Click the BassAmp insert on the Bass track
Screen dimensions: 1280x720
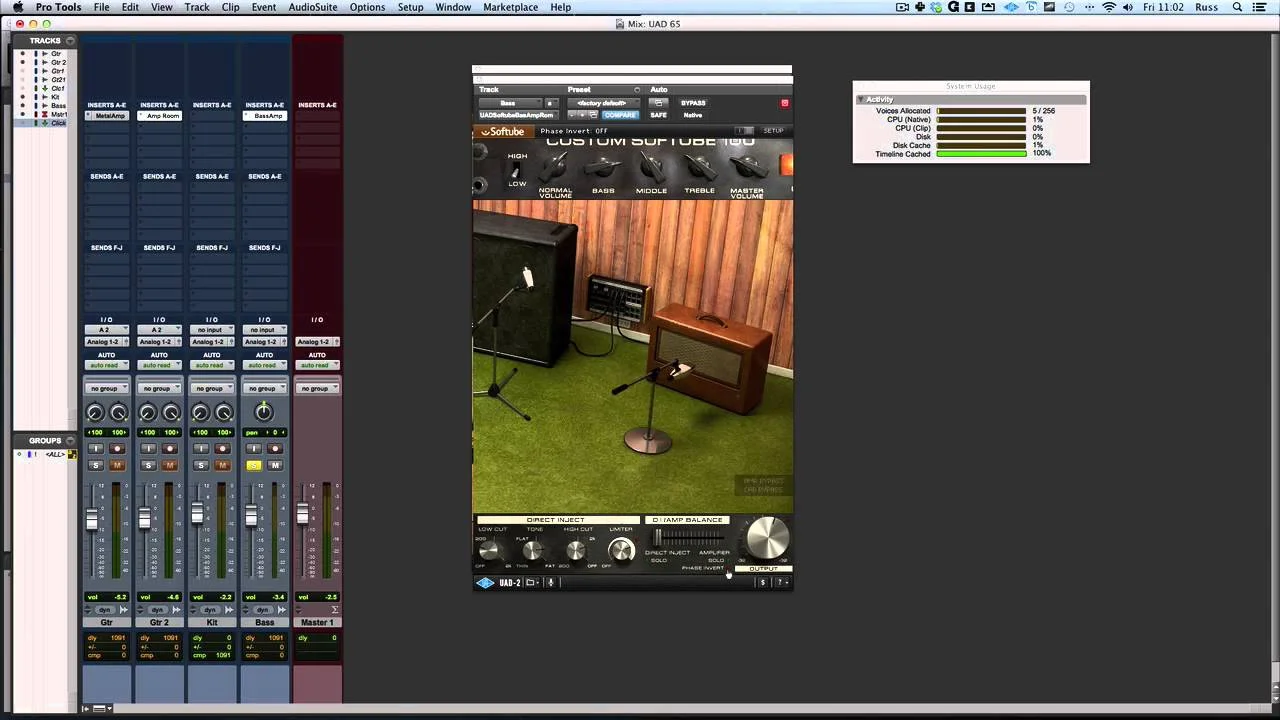tap(267, 115)
